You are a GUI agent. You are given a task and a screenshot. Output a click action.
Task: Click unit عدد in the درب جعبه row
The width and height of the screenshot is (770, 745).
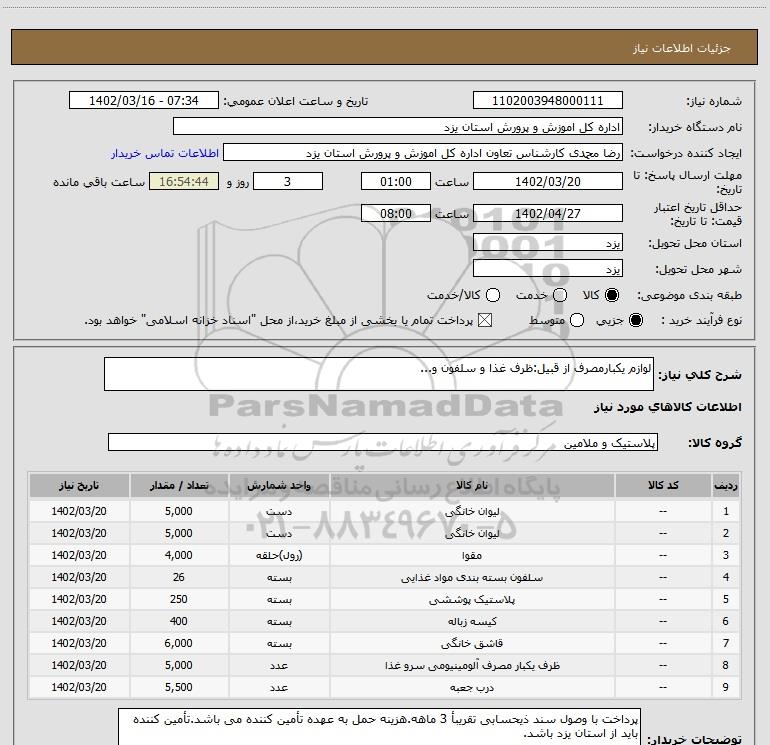point(279,688)
